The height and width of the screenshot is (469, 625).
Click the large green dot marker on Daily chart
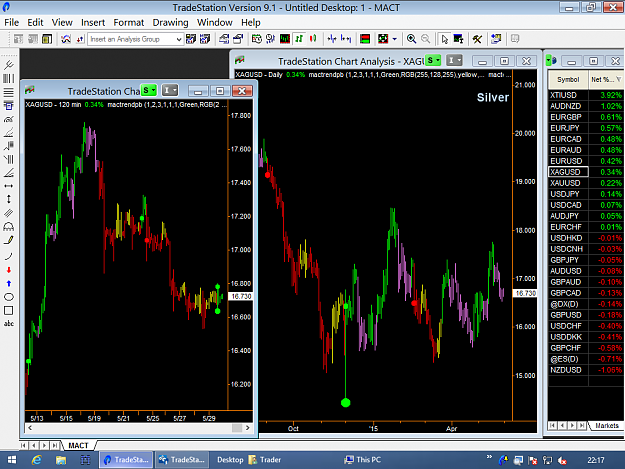click(x=346, y=402)
